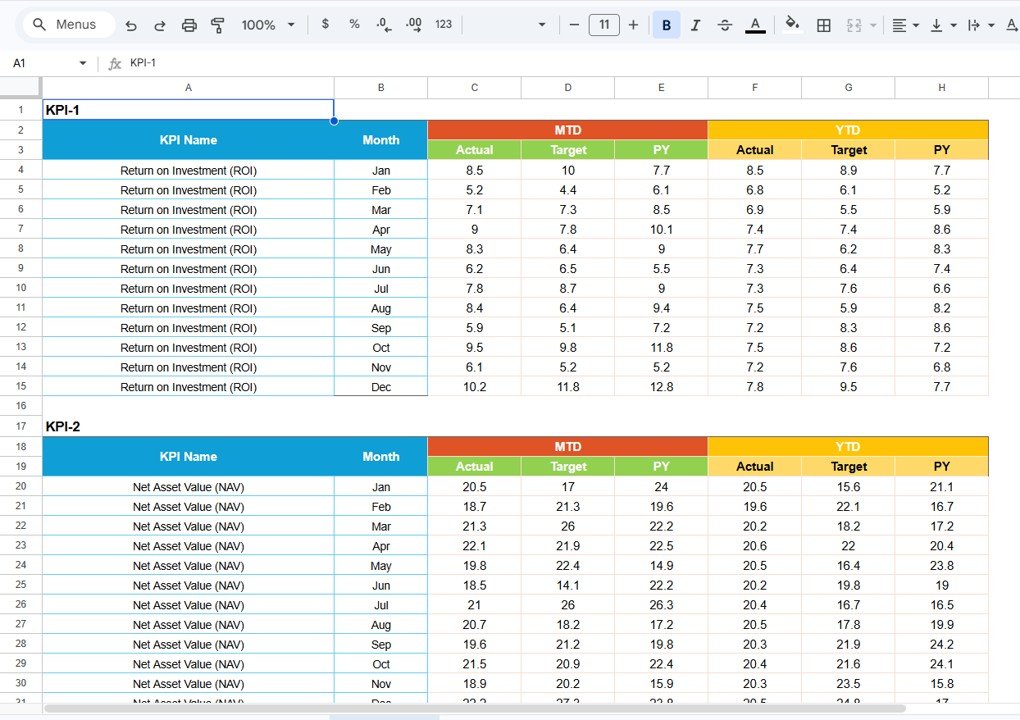Toggle italic formatting

click(696, 24)
